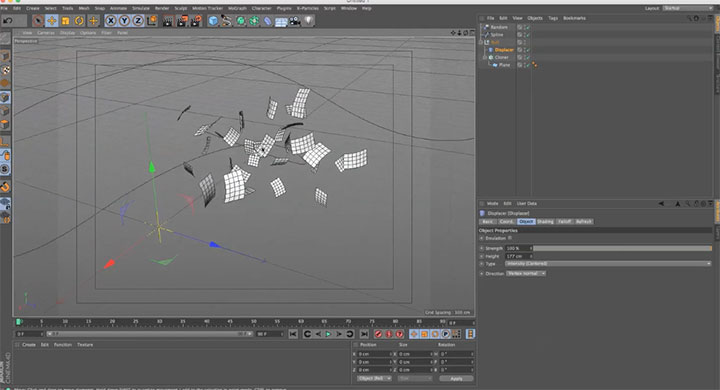Image resolution: width=720 pixels, height=390 pixels.
Task: Select the Scale tool
Action: tap(66, 21)
